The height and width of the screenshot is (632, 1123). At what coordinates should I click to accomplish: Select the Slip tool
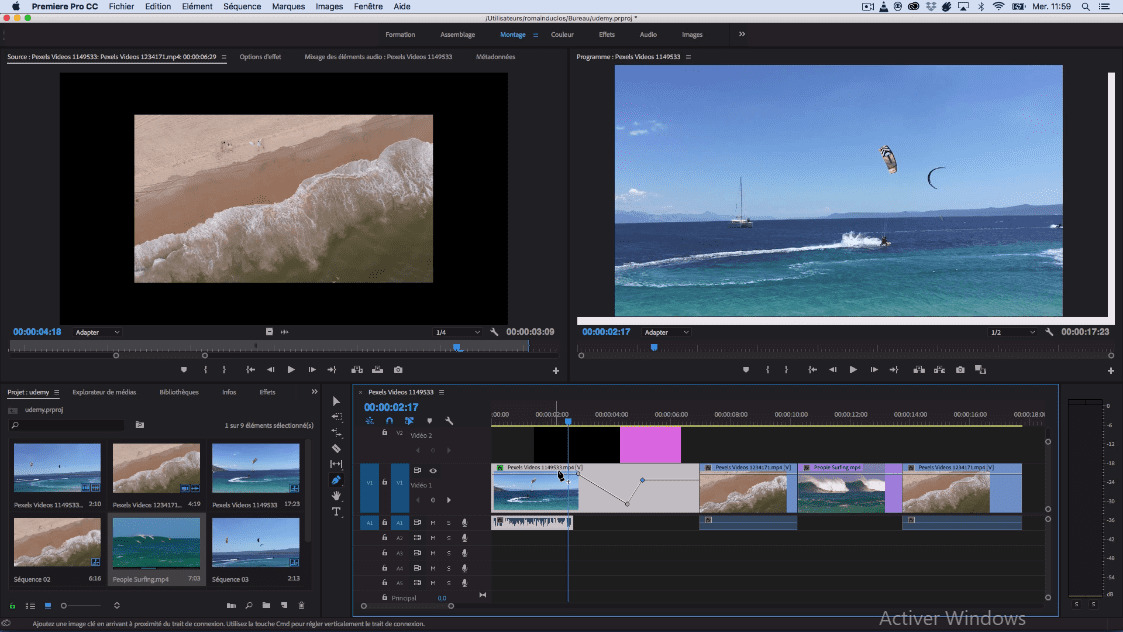click(336, 464)
